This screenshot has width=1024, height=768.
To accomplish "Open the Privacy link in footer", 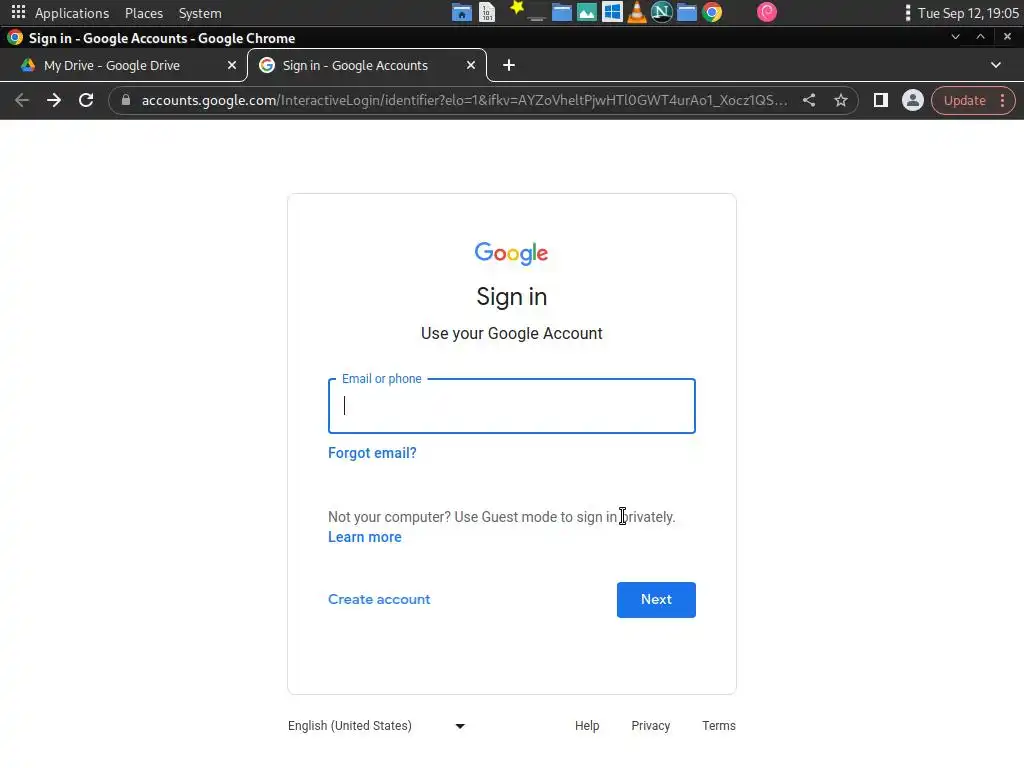I will [650, 726].
